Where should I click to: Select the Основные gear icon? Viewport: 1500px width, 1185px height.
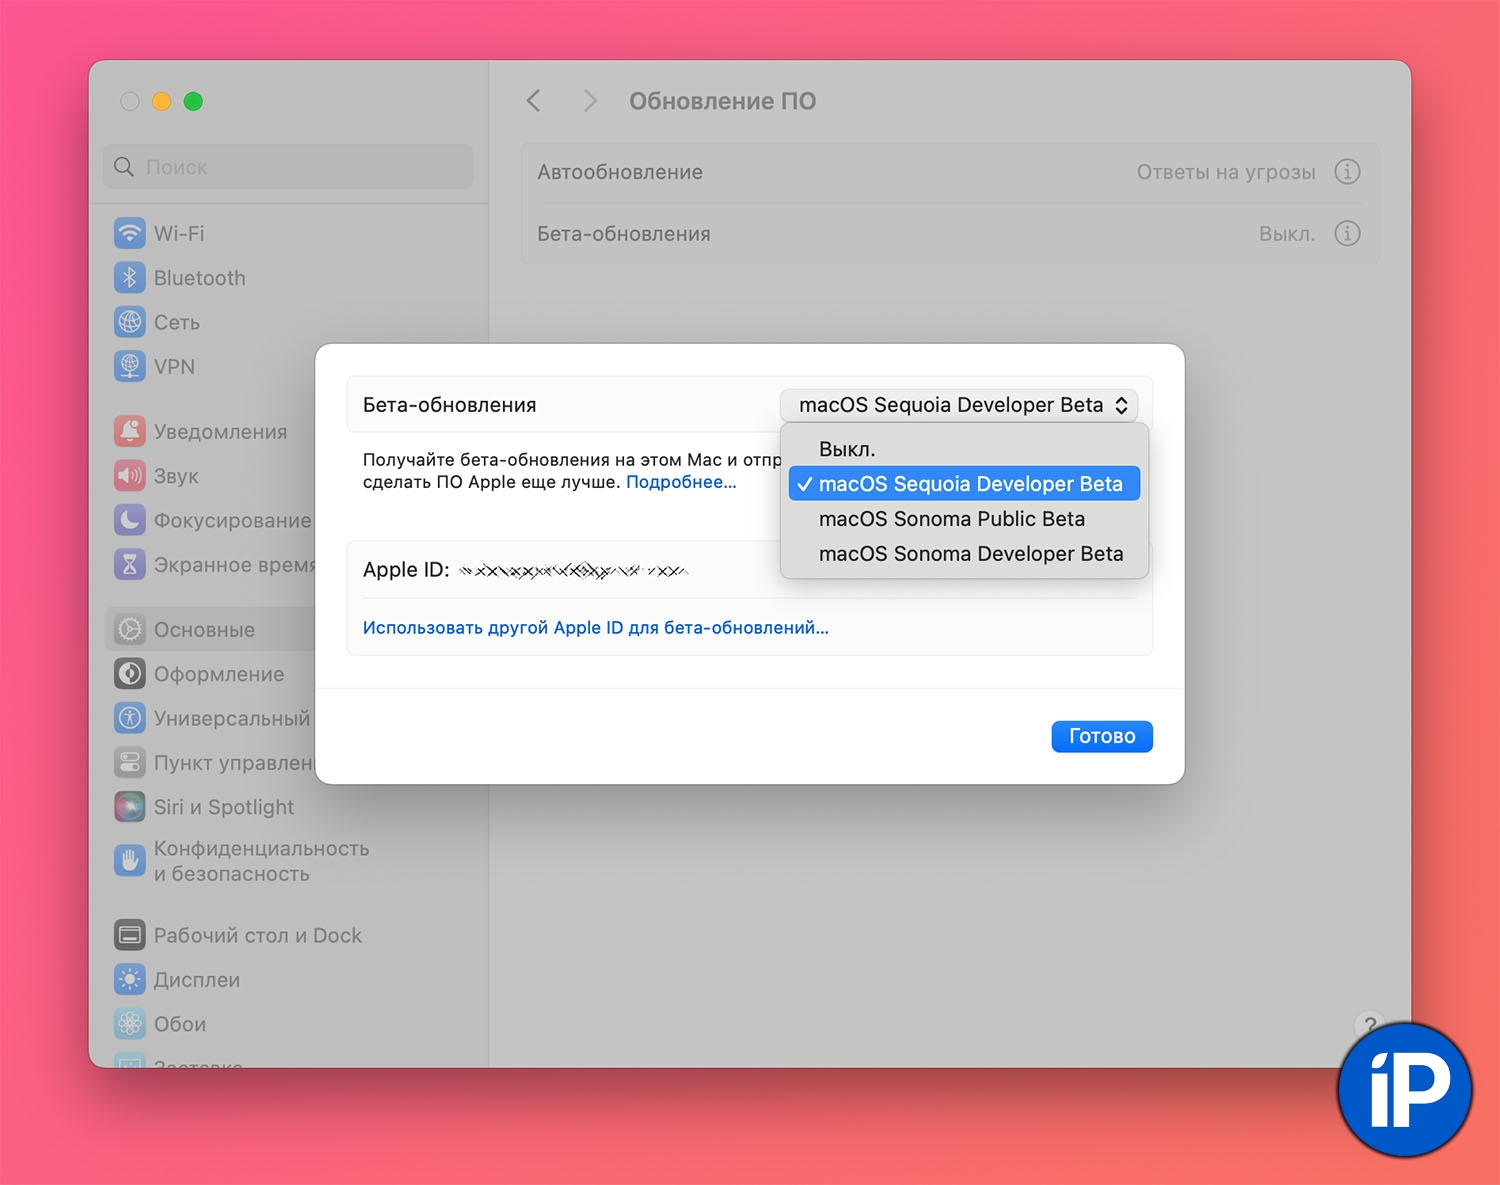point(129,630)
